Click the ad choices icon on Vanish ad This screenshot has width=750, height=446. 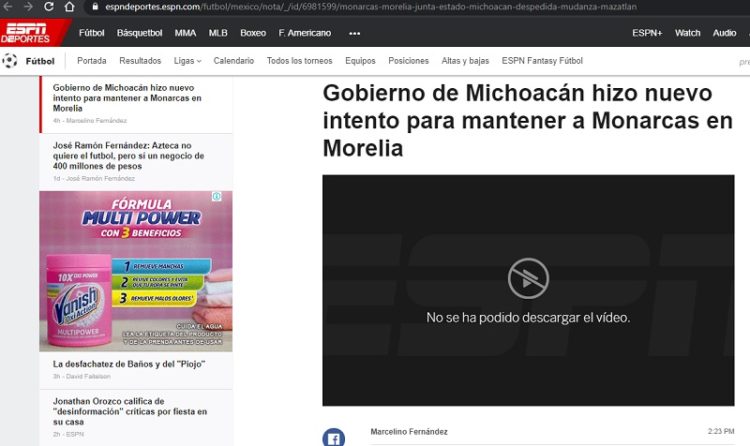pos(217,196)
